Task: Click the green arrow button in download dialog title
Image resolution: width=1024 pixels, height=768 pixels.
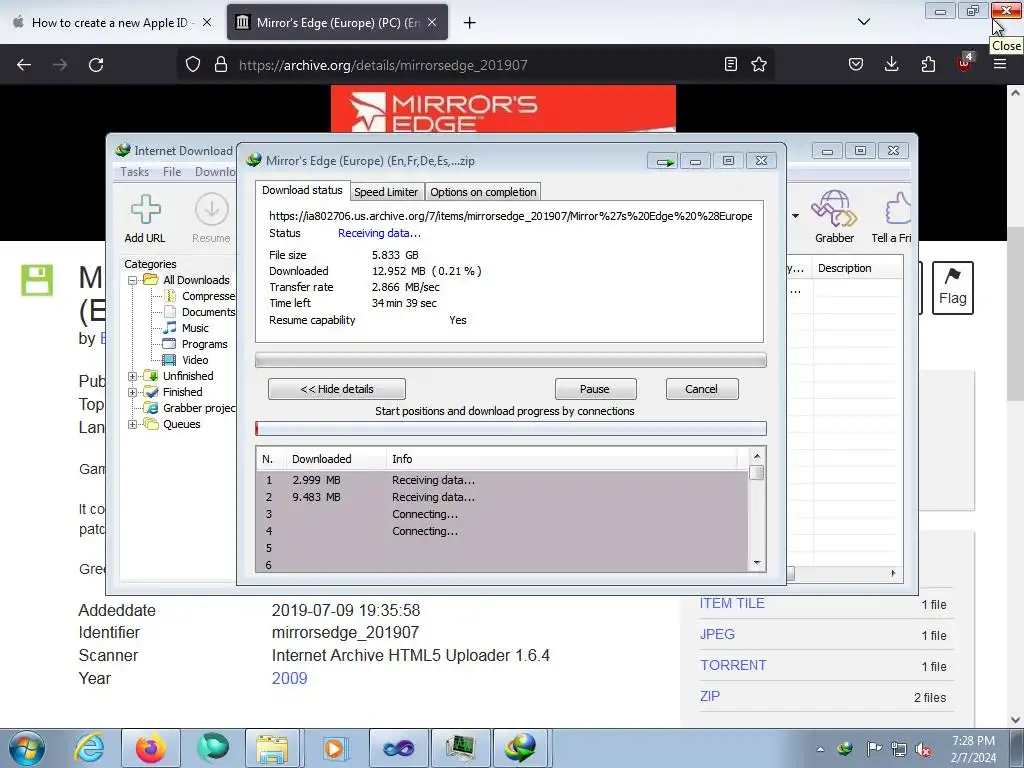Action: pyautogui.click(x=664, y=161)
